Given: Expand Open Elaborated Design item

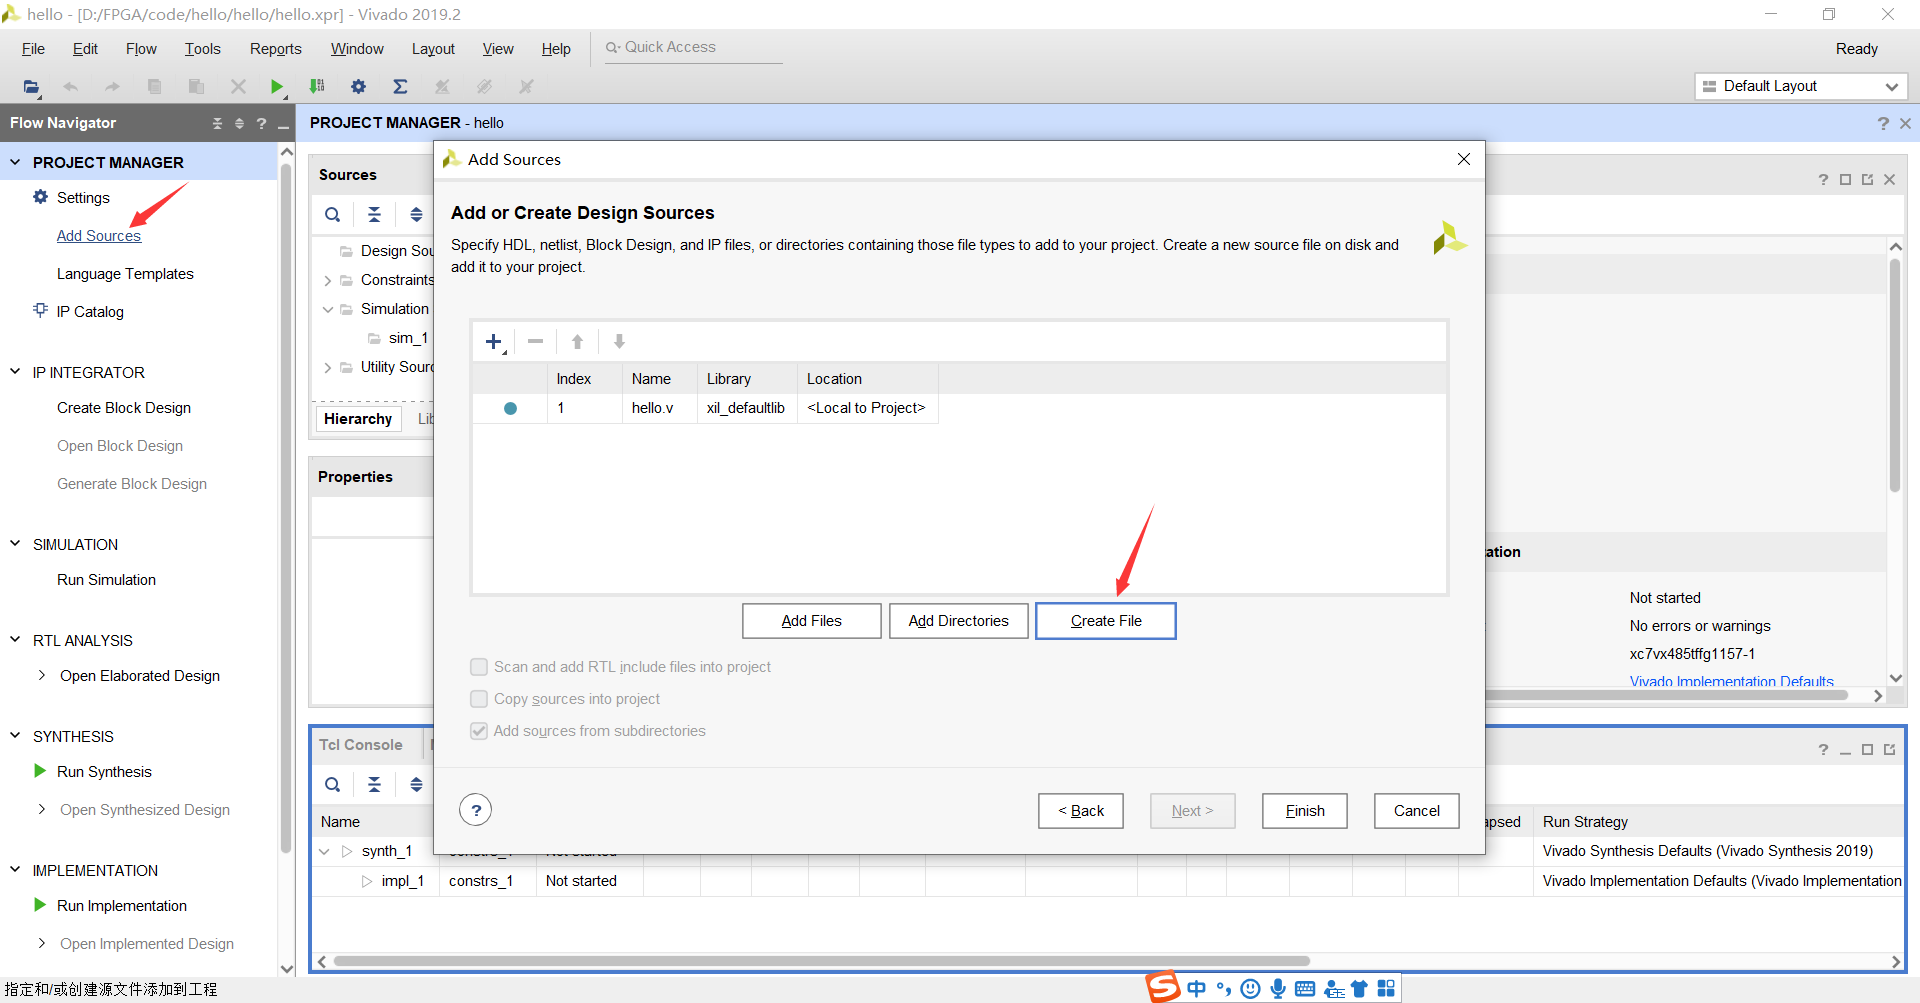Looking at the screenshot, I should (42, 676).
